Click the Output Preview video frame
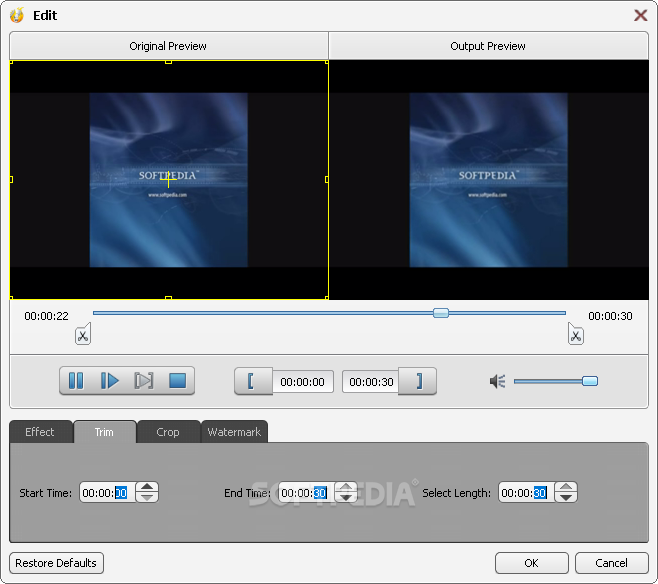The image size is (658, 584). point(488,180)
